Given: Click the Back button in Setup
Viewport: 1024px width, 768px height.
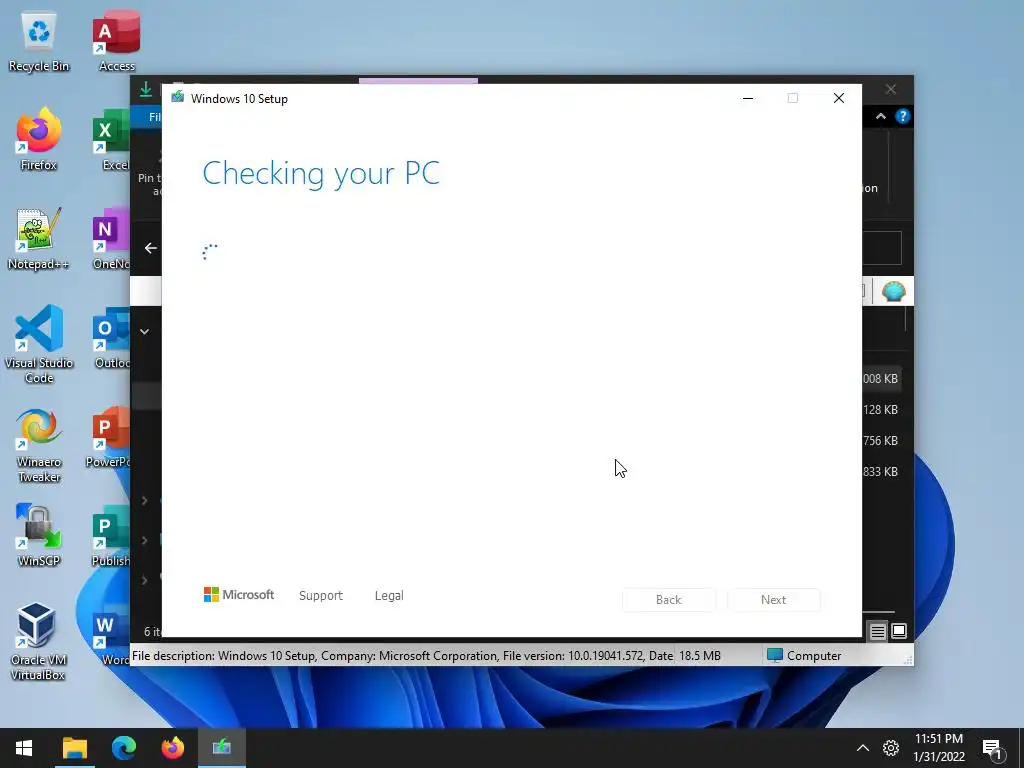Looking at the screenshot, I should tap(669, 600).
